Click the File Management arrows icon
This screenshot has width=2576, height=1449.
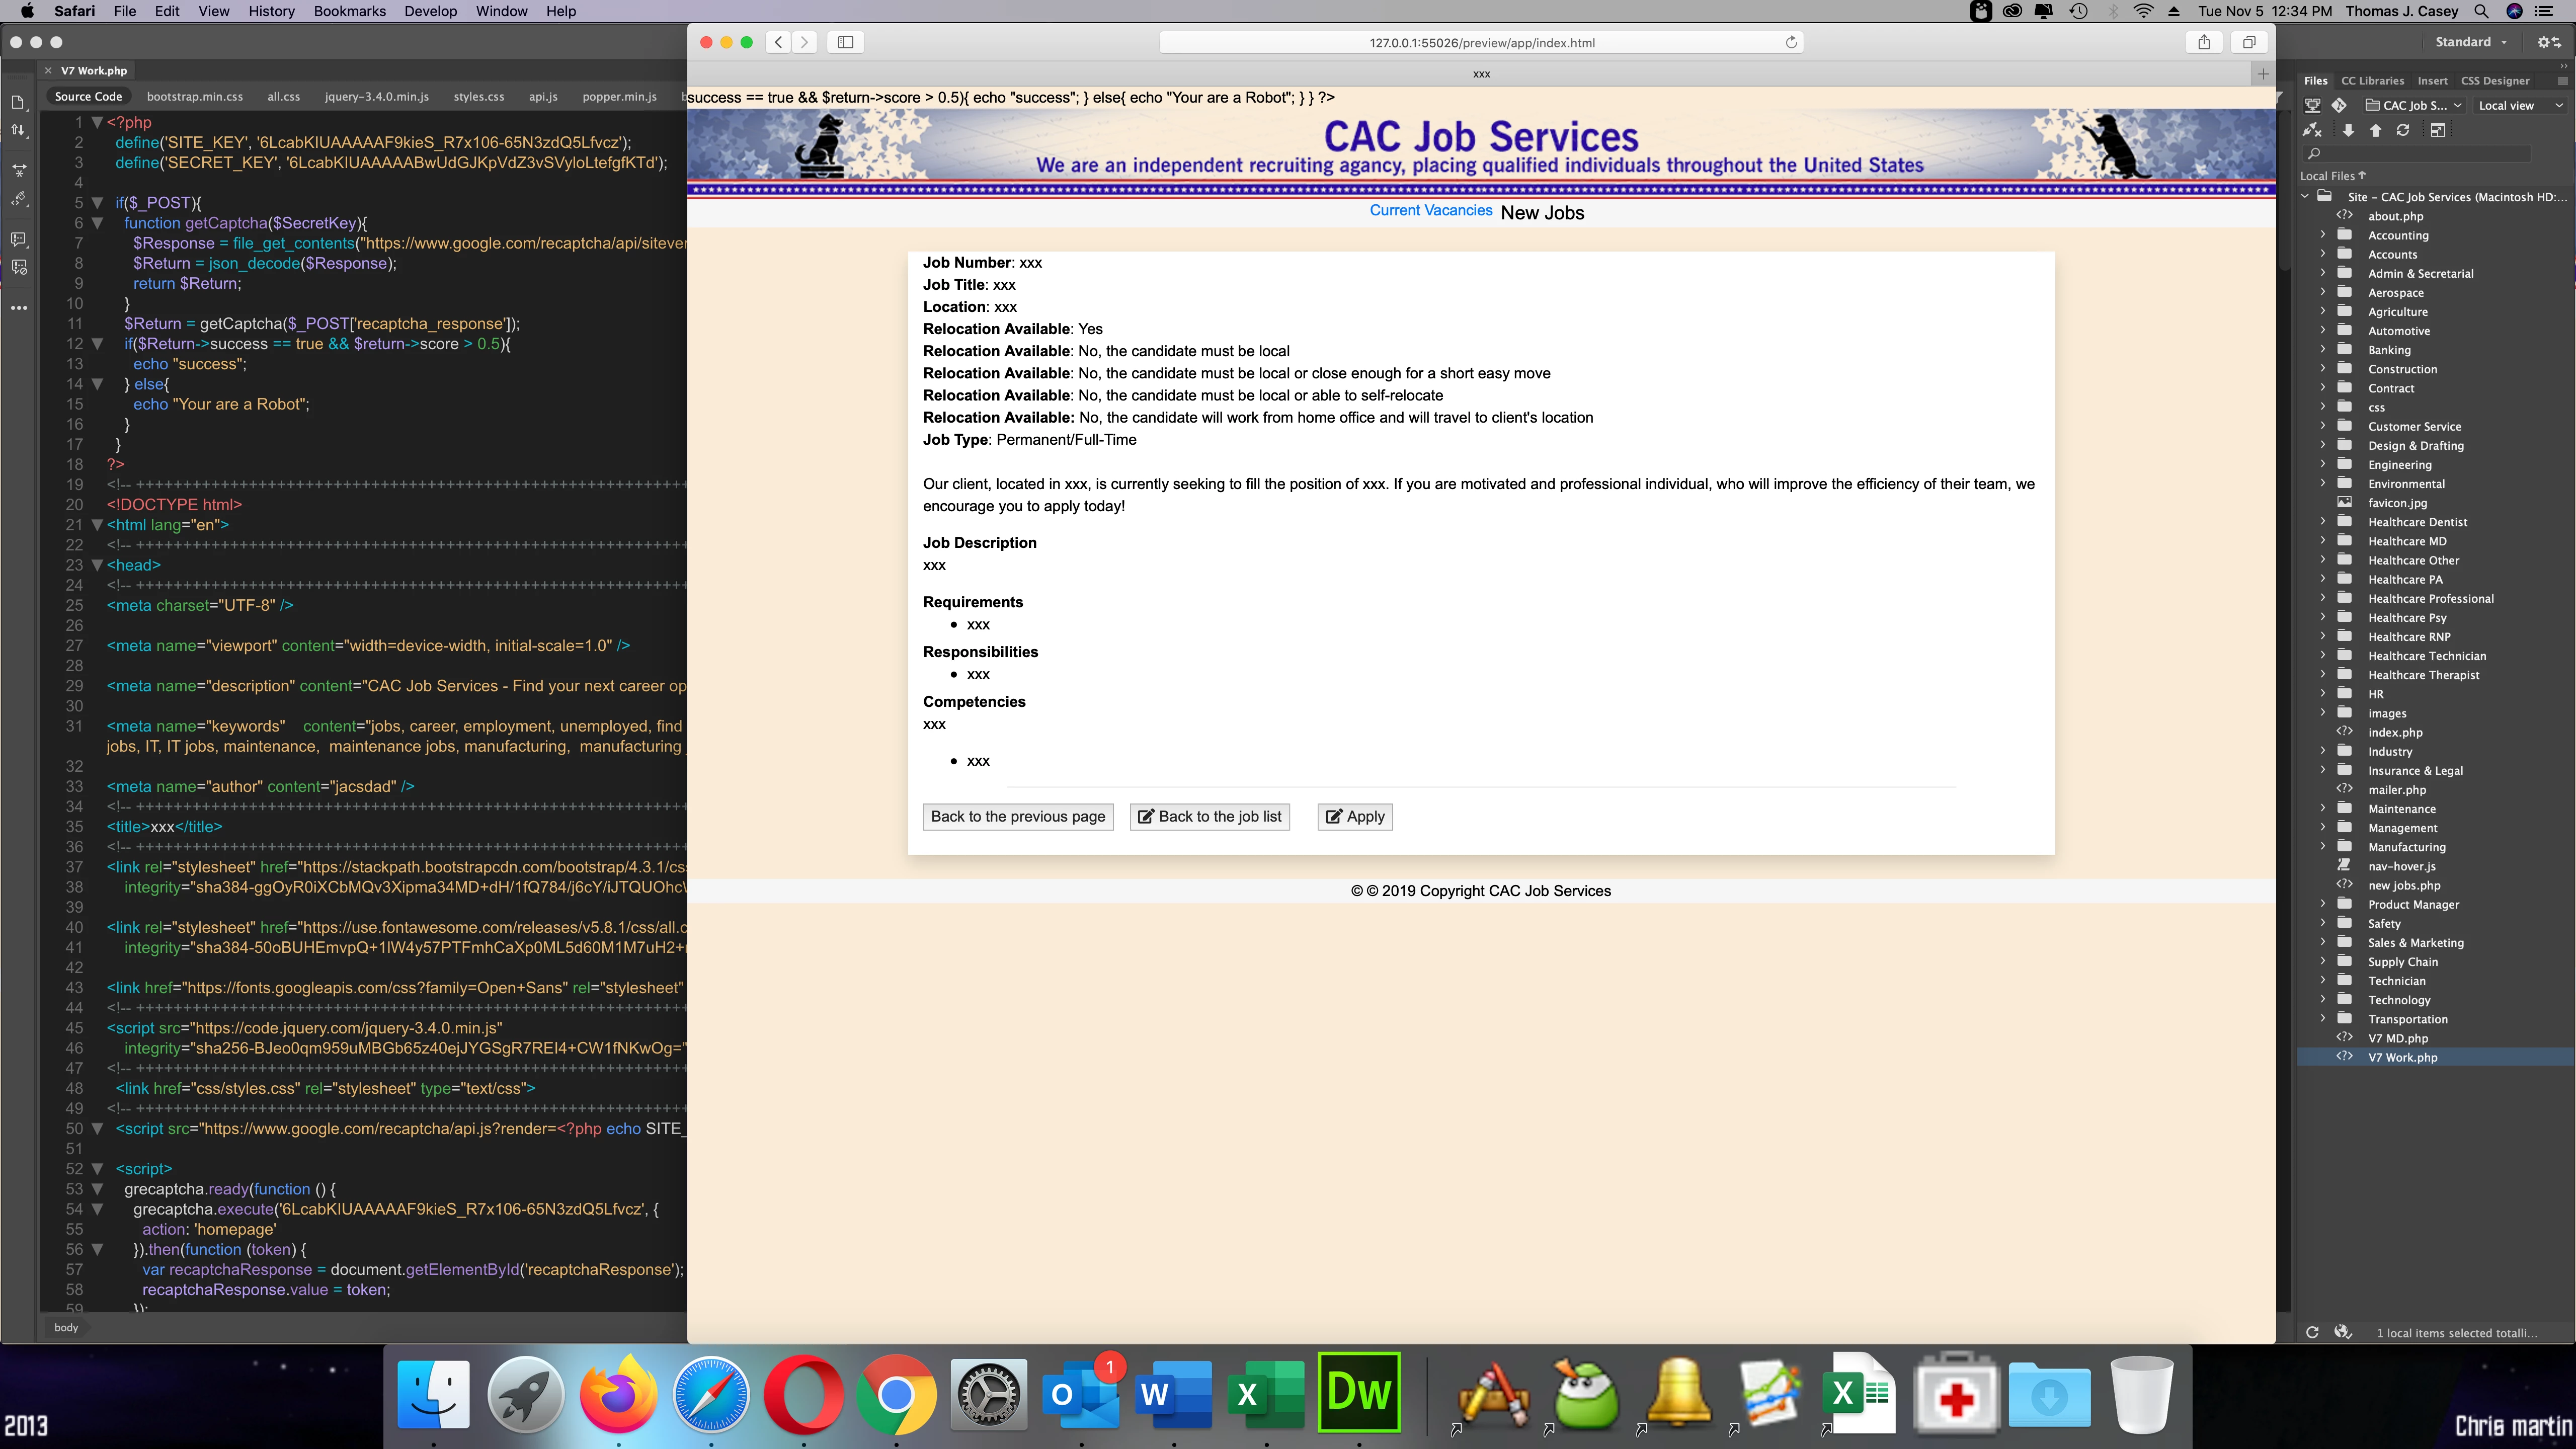[x=19, y=130]
